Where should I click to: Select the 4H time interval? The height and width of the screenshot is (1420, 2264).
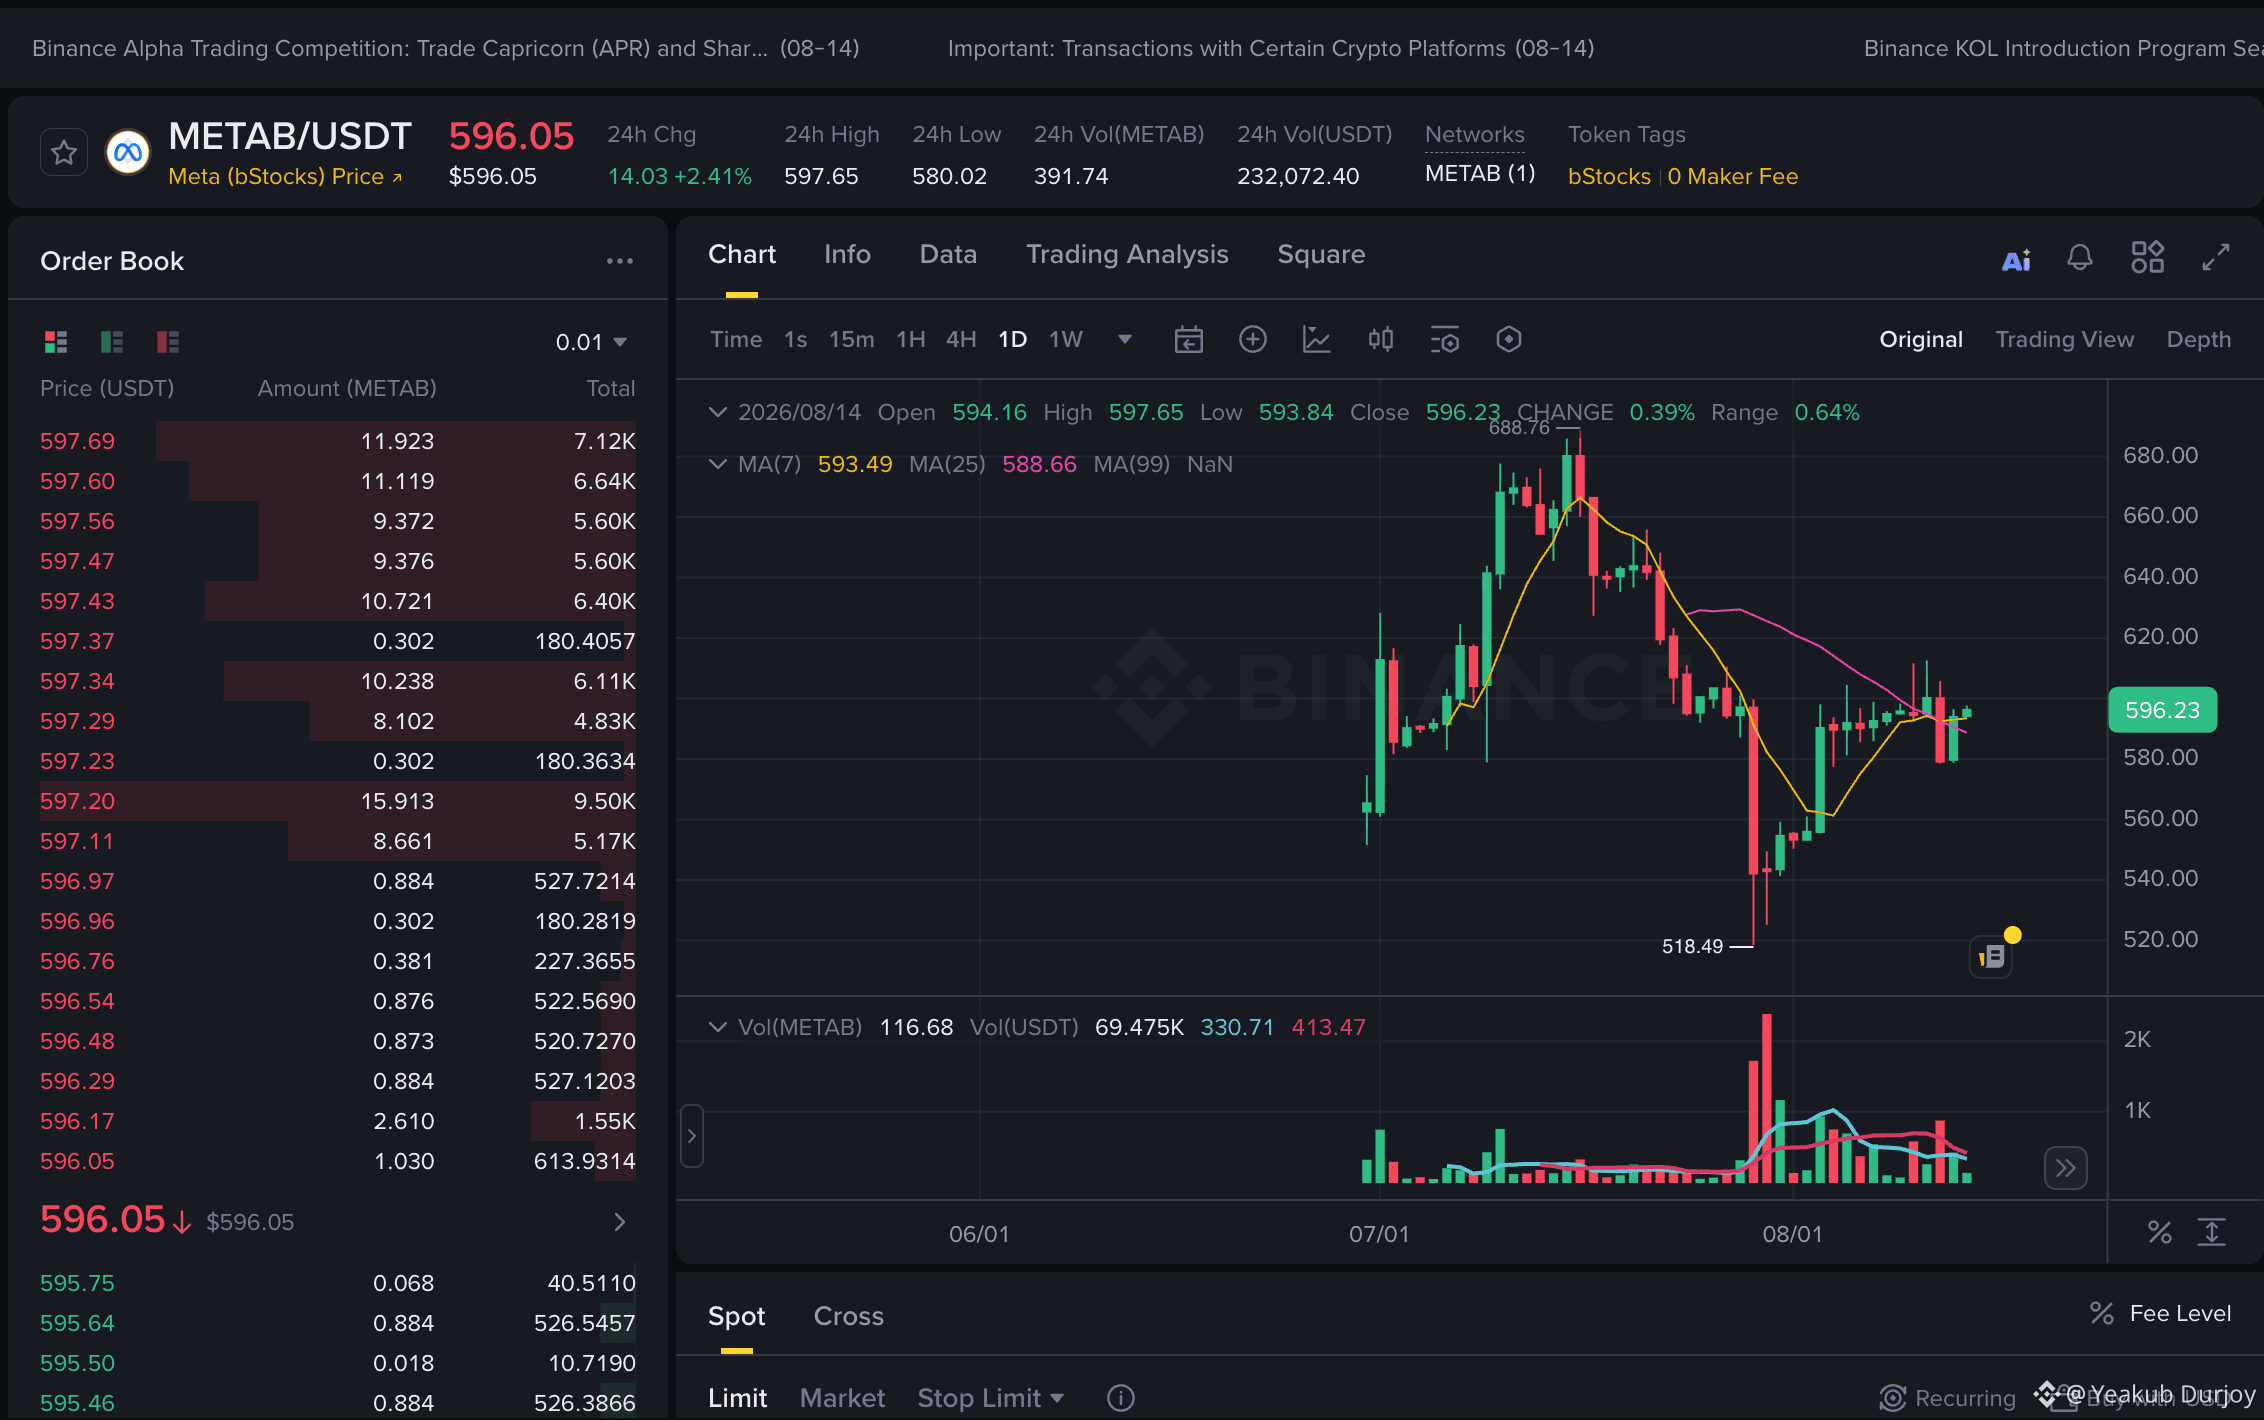(961, 340)
